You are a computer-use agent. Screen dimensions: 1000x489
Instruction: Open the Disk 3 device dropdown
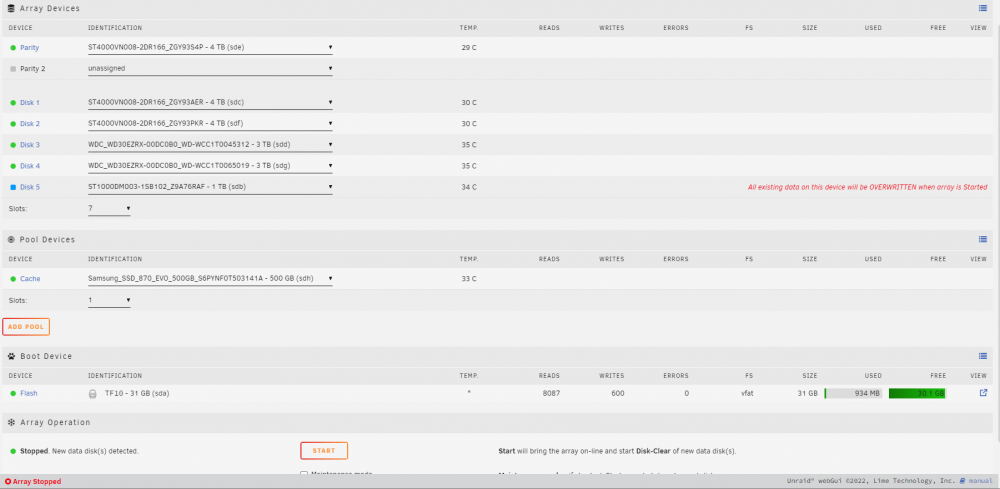[210, 144]
